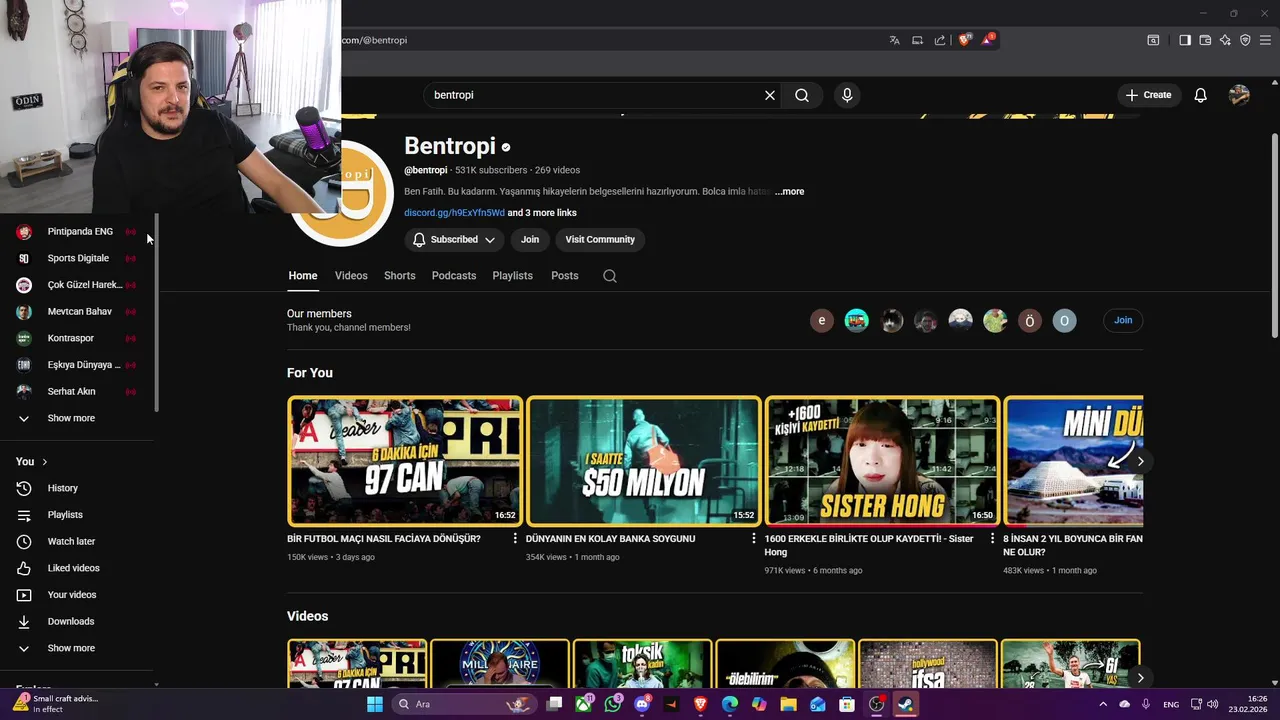This screenshot has width=1280, height=720.
Task: Open Leo AI sparkle icon
Action: click(x=1225, y=40)
